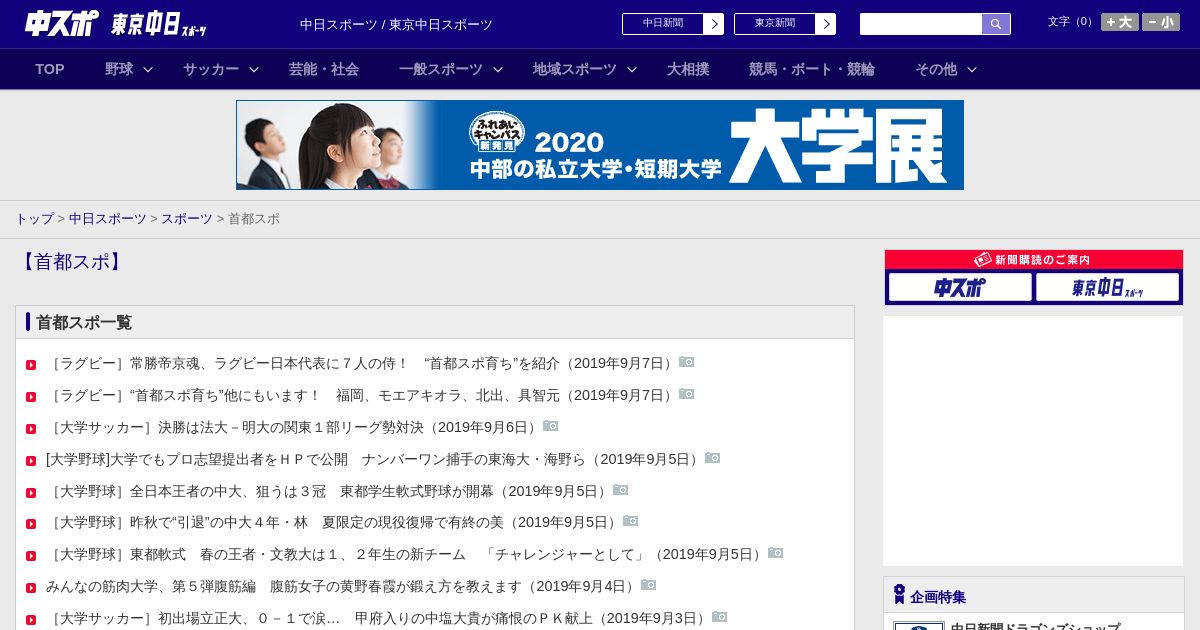This screenshot has height=630, width=1200.
Task: Go to TOP menu item
Action: (50, 69)
